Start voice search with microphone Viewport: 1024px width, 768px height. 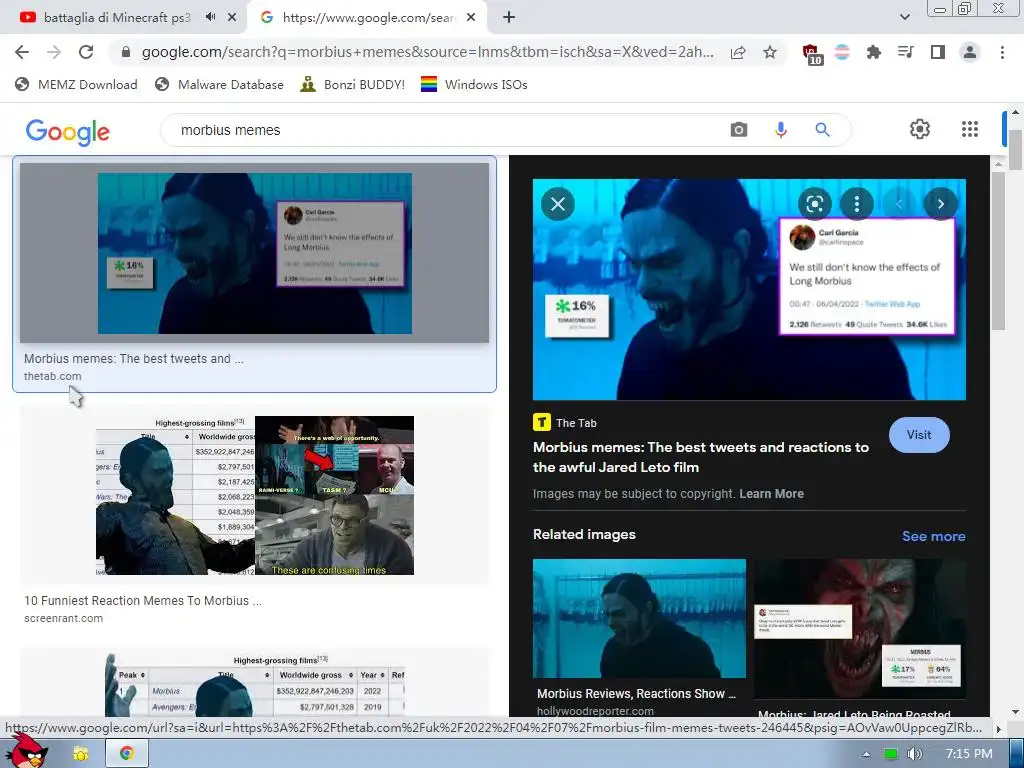coord(780,130)
